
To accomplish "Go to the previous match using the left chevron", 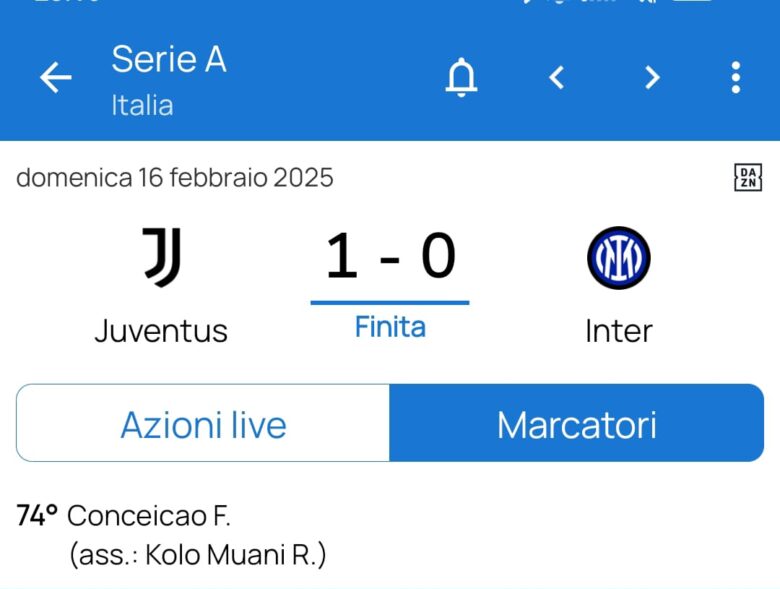I will tap(557, 77).
